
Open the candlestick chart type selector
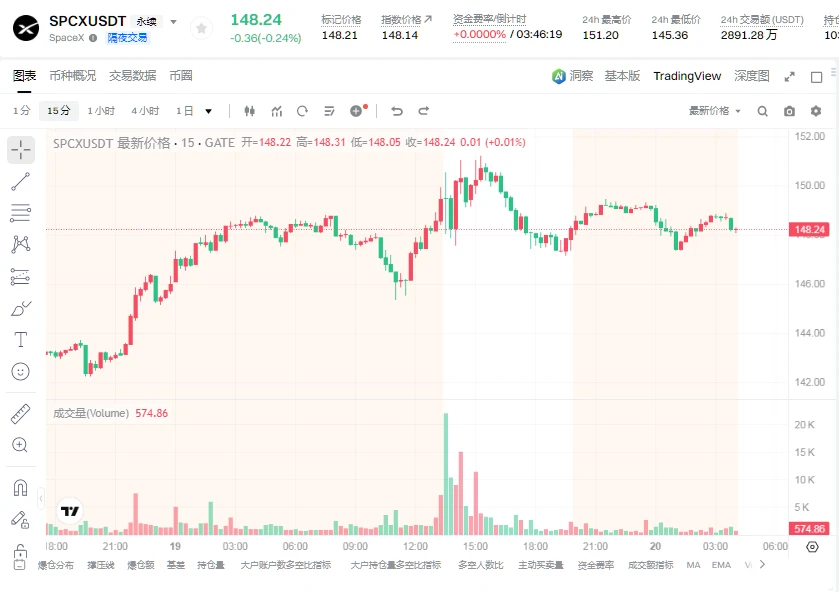tap(249, 111)
